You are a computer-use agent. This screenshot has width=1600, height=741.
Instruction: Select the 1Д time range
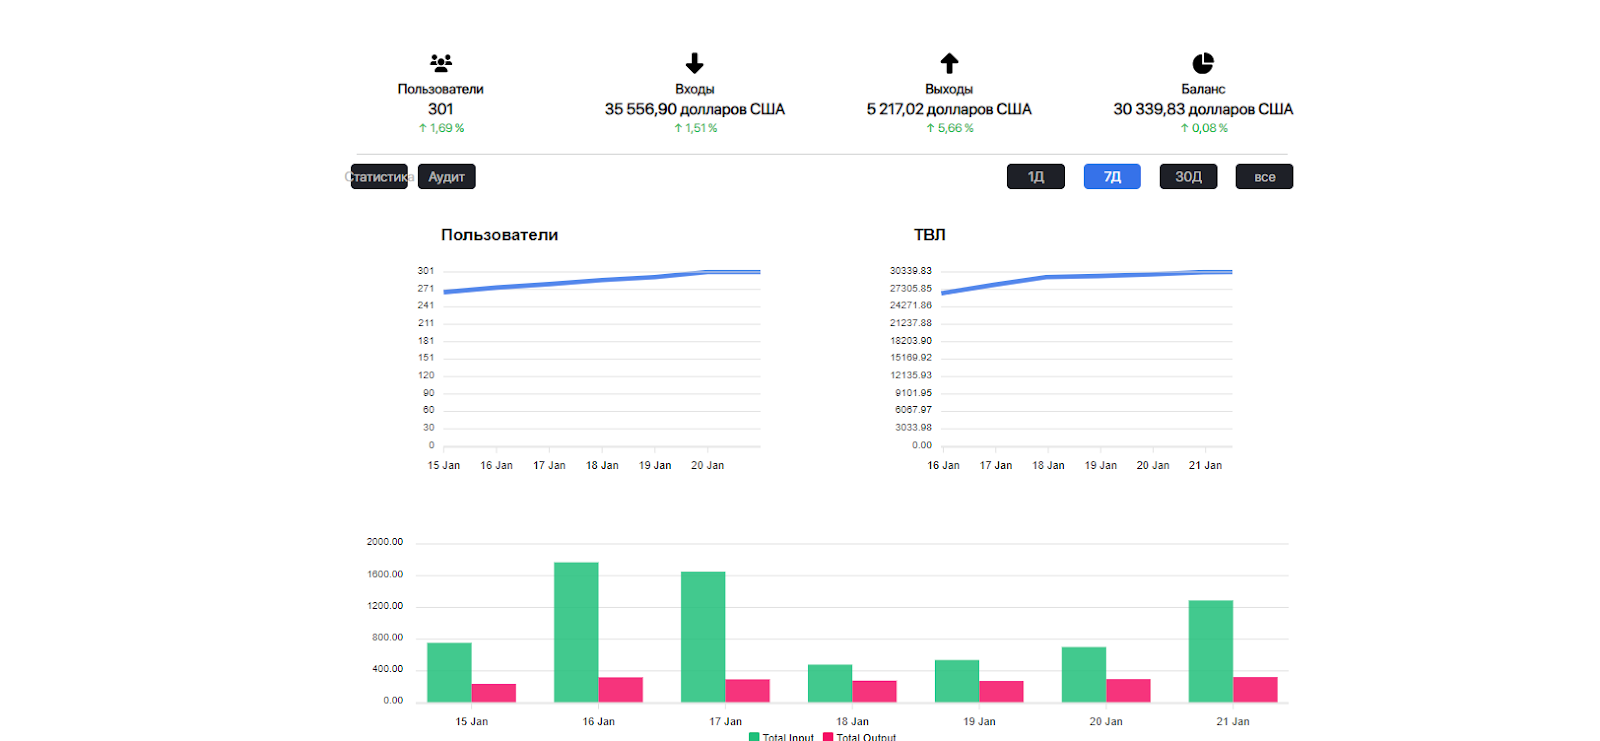pos(1035,177)
